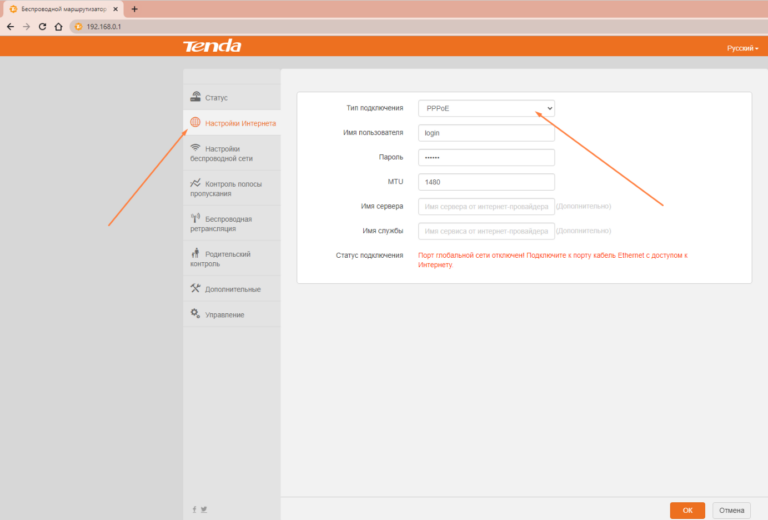Open a new browser tab
Image resolution: width=768 pixels, height=520 pixels.
134,9
